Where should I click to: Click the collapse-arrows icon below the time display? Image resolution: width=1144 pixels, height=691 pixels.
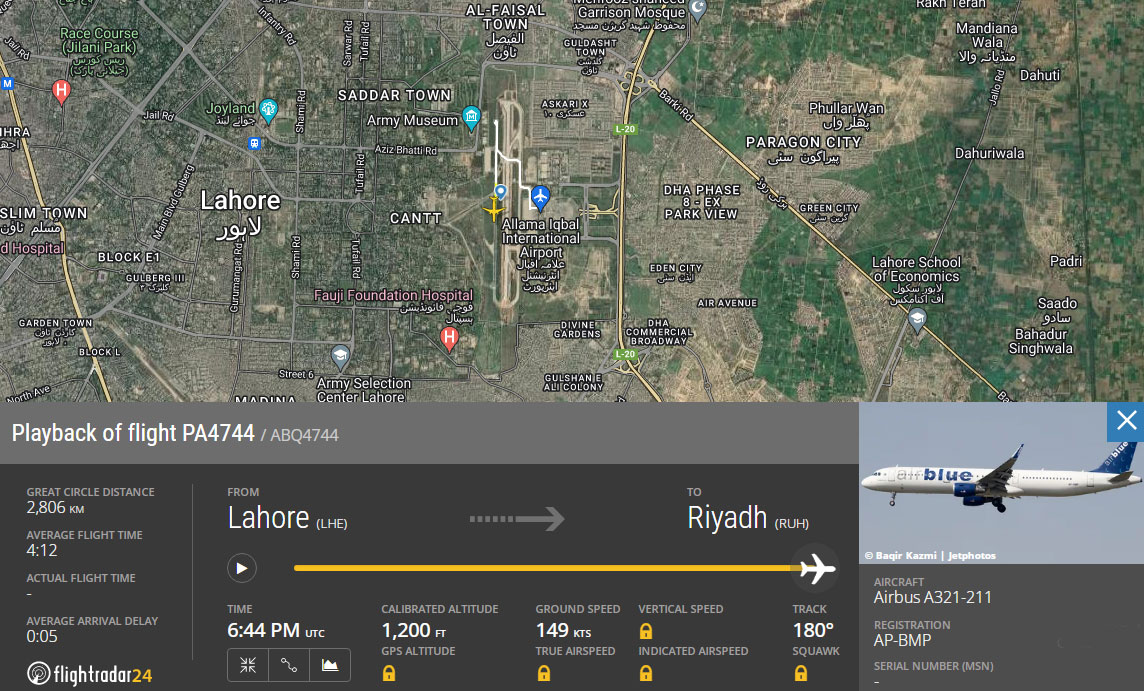[x=248, y=665]
